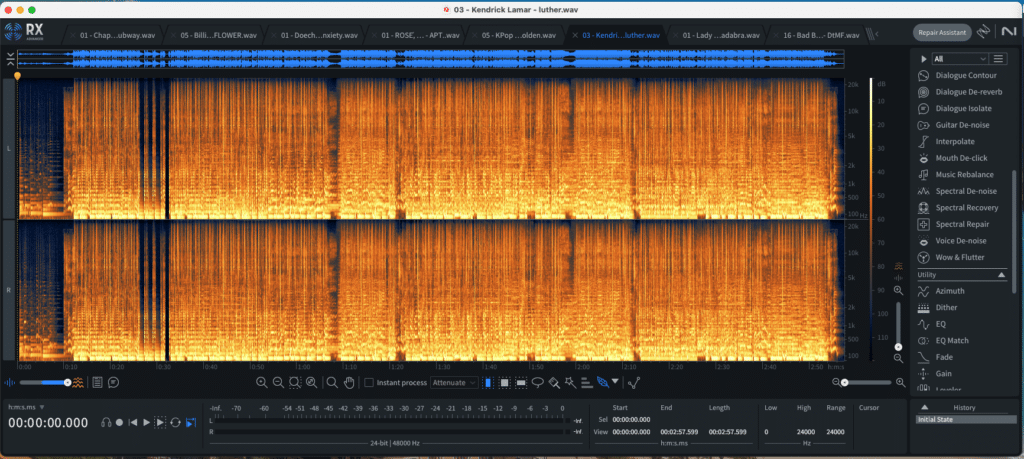Viewport: 1024px width, 459px height.
Task: Click the Repair Assistant button
Action: (x=942, y=32)
